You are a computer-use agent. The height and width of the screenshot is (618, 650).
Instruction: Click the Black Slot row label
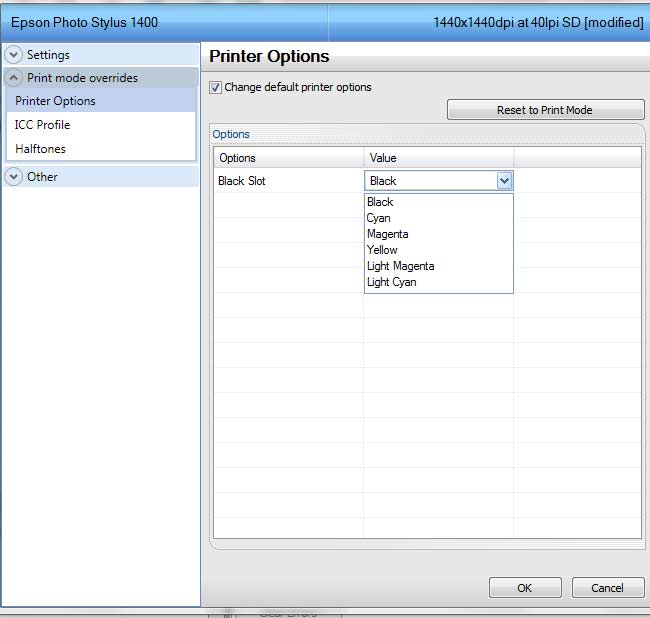coord(242,181)
